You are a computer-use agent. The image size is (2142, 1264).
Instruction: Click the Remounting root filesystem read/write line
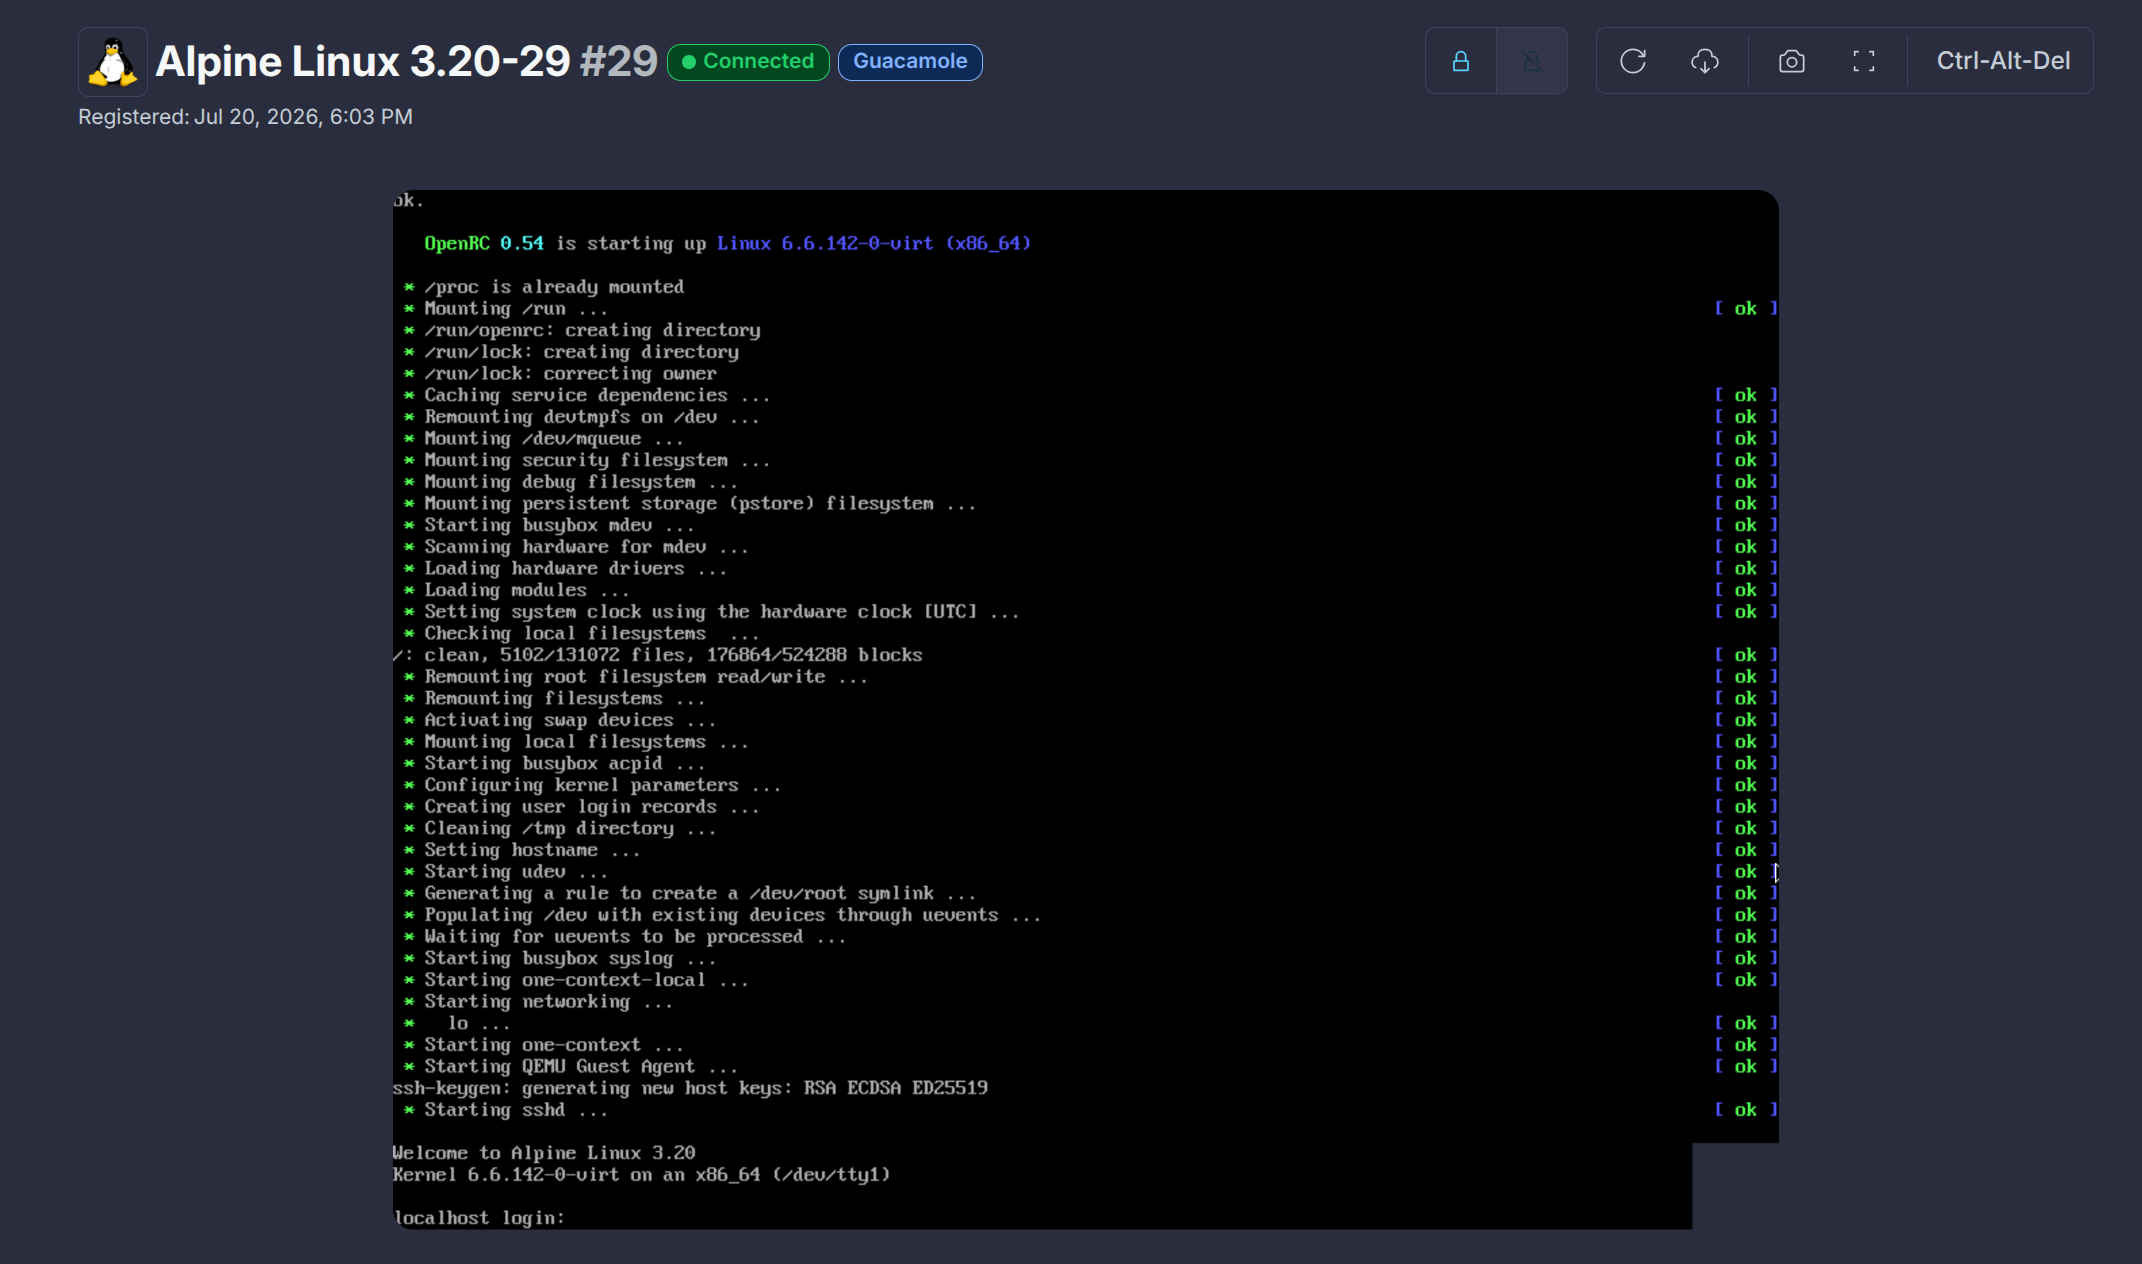point(636,677)
